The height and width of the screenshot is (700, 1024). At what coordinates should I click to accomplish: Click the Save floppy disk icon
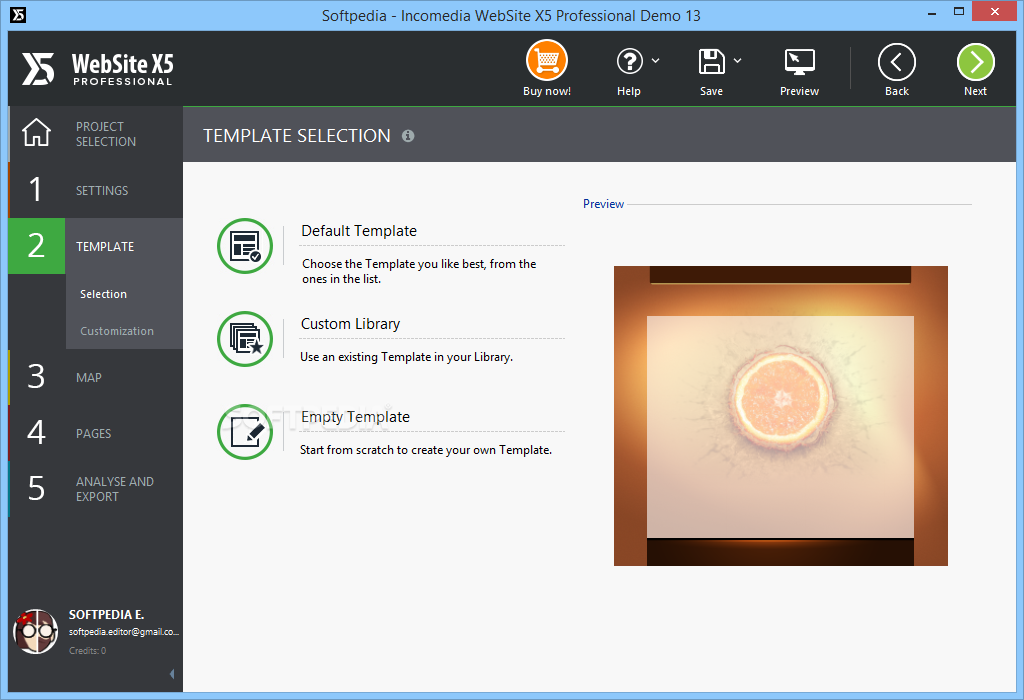click(x=711, y=61)
